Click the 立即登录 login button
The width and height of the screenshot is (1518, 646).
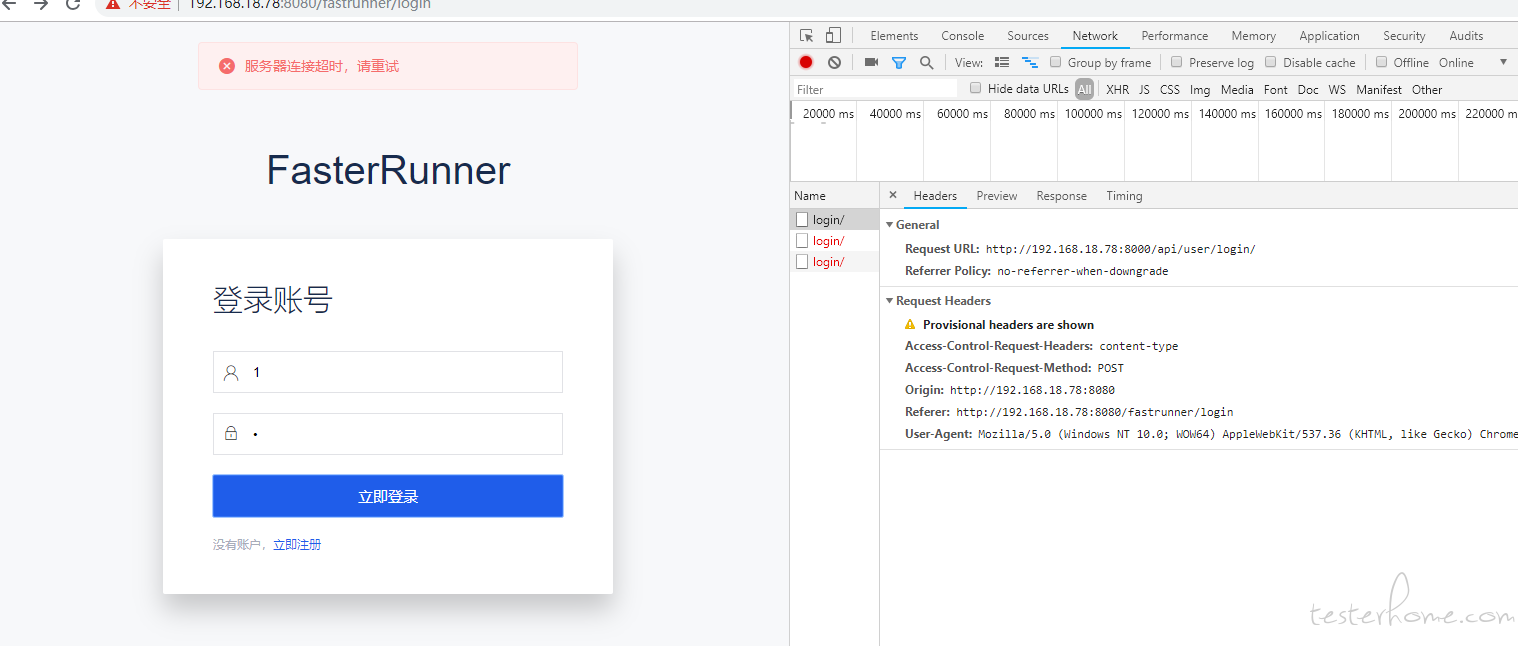click(x=388, y=496)
